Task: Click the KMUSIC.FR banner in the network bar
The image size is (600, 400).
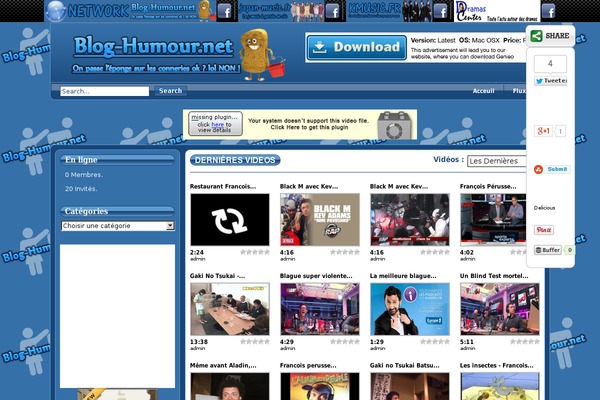Action: pos(389,11)
